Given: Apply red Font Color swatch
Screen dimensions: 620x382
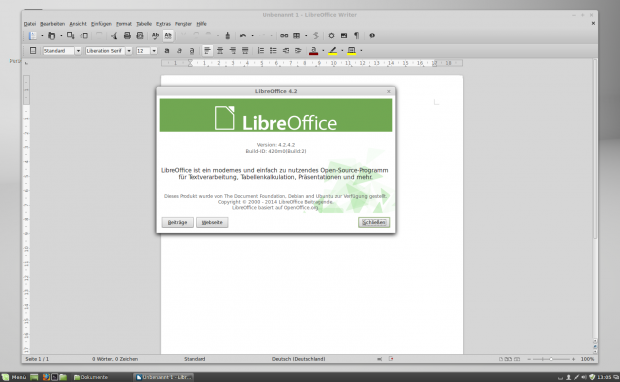Looking at the screenshot, I should 314,51.
